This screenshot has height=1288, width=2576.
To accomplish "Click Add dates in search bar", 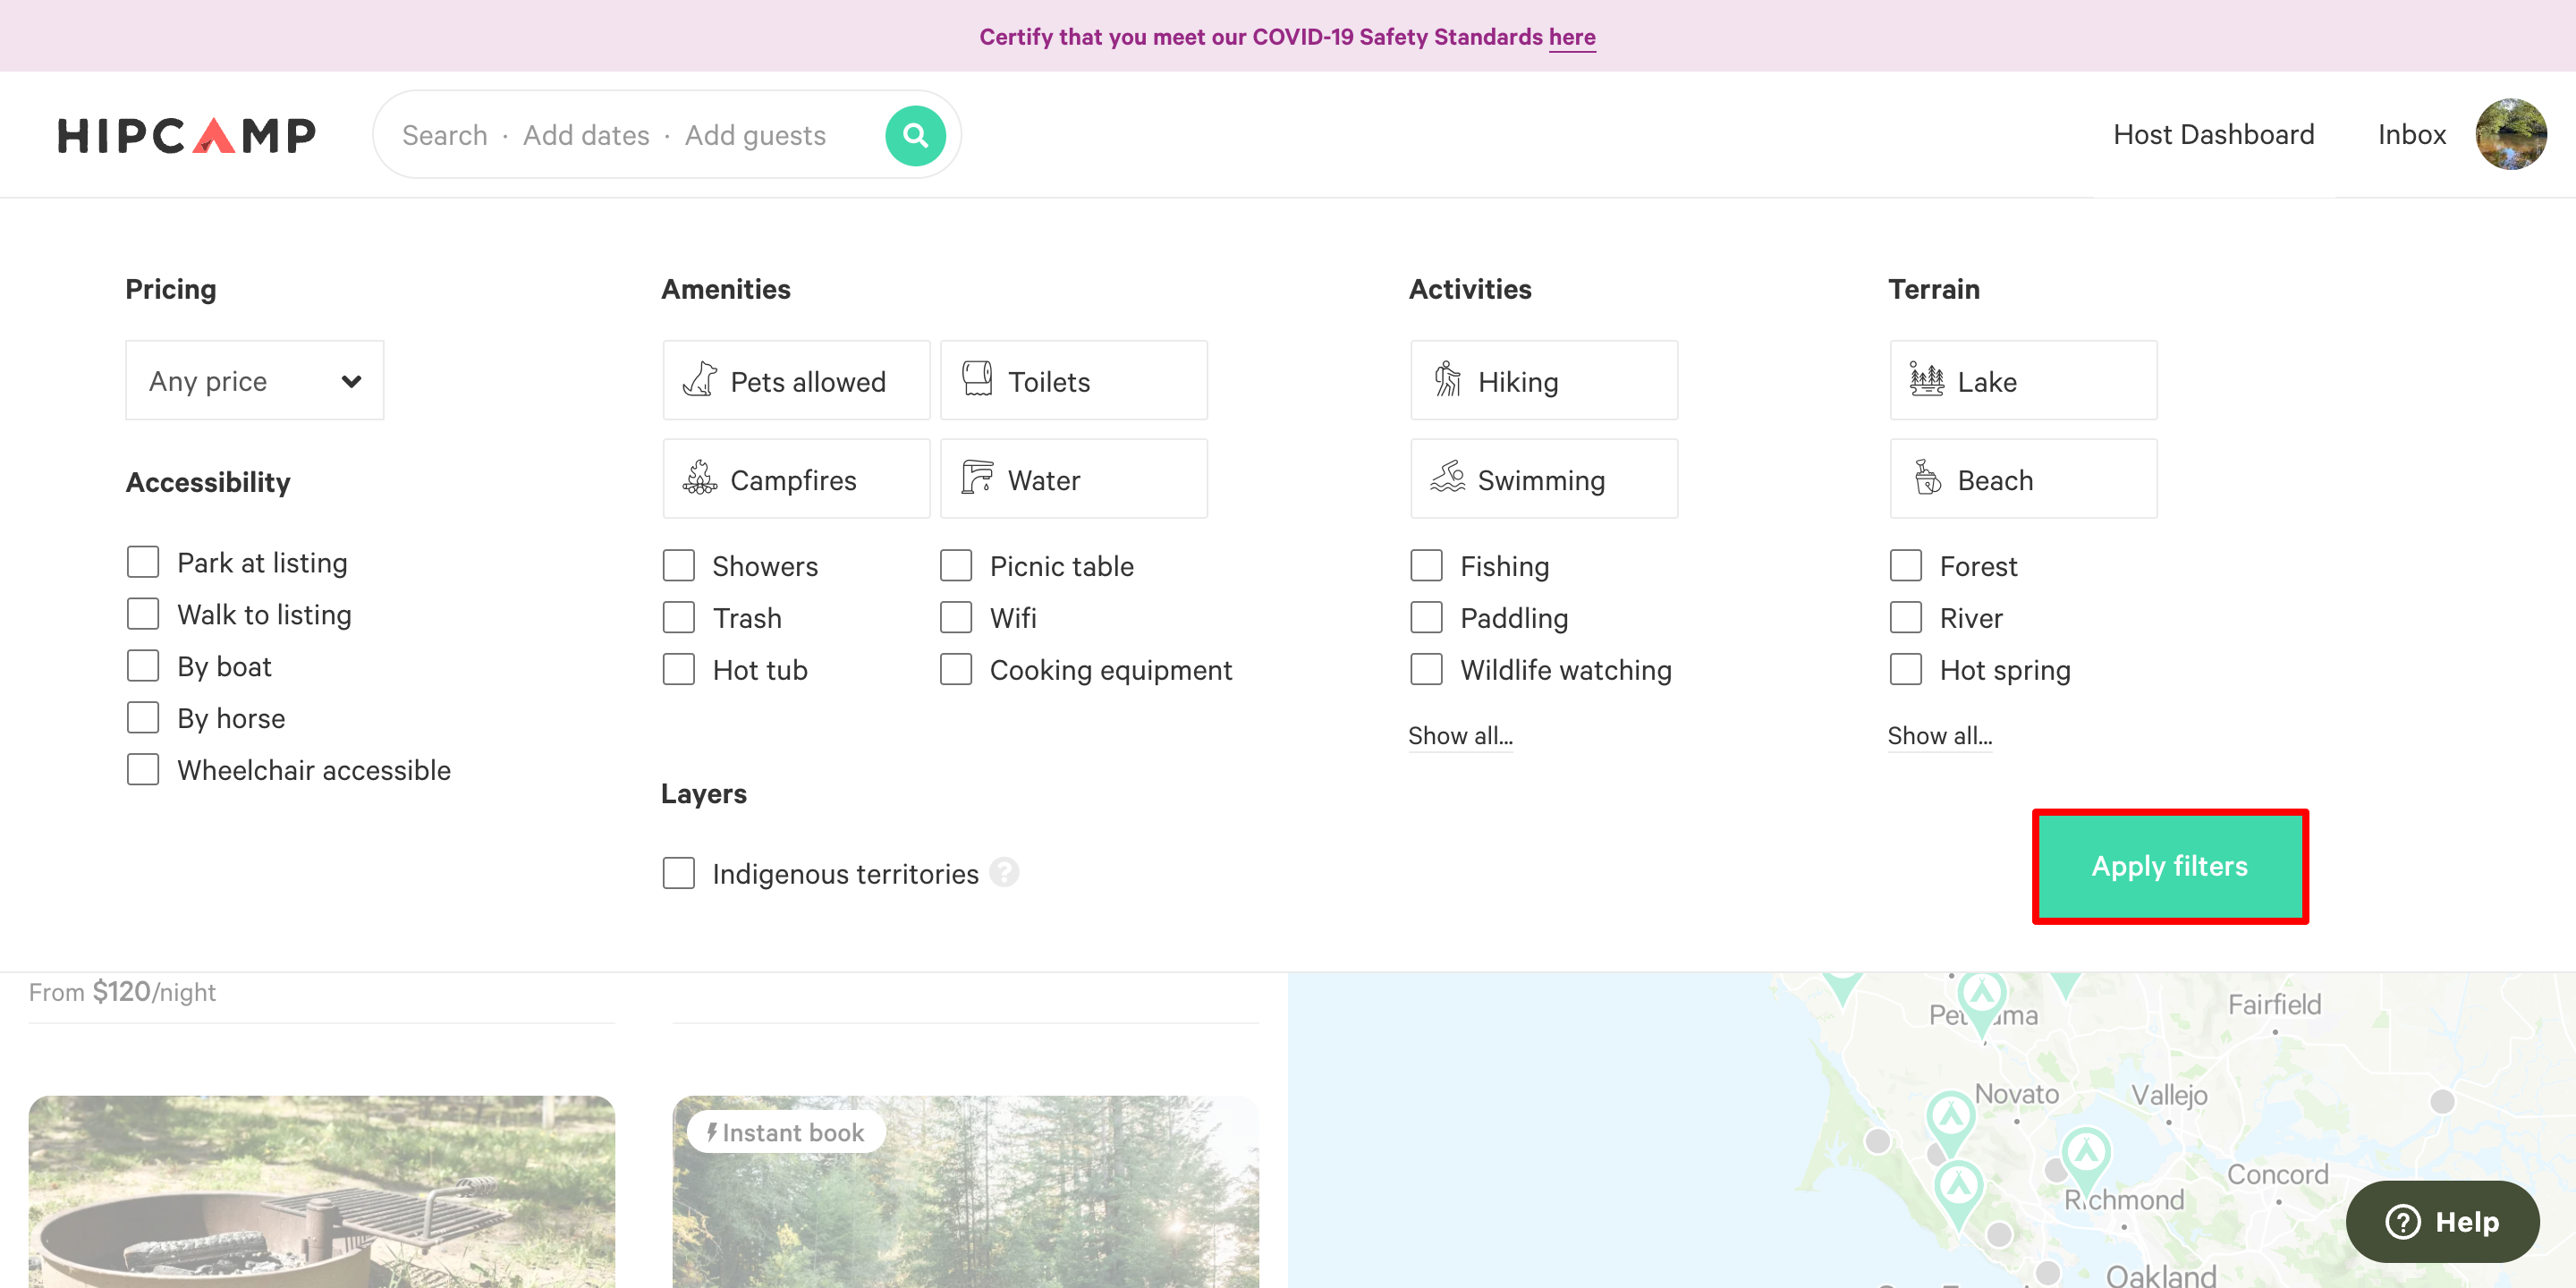I will pyautogui.click(x=586, y=135).
